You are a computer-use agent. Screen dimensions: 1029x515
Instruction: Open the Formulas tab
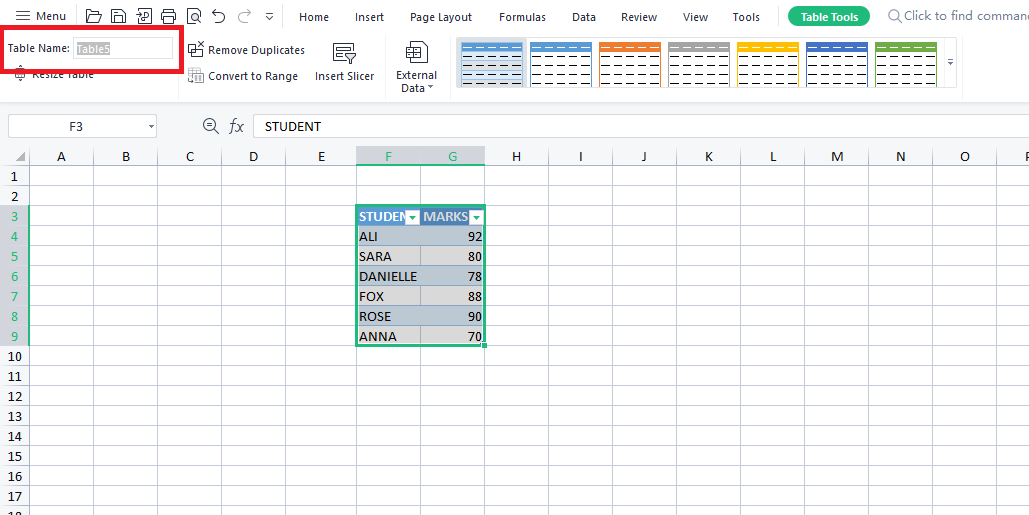(x=522, y=17)
